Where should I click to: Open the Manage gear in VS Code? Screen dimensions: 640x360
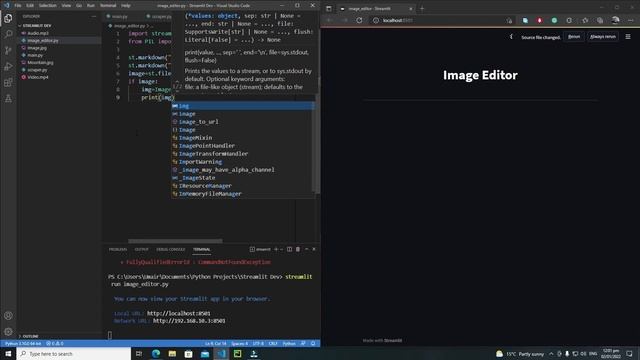click(8, 331)
